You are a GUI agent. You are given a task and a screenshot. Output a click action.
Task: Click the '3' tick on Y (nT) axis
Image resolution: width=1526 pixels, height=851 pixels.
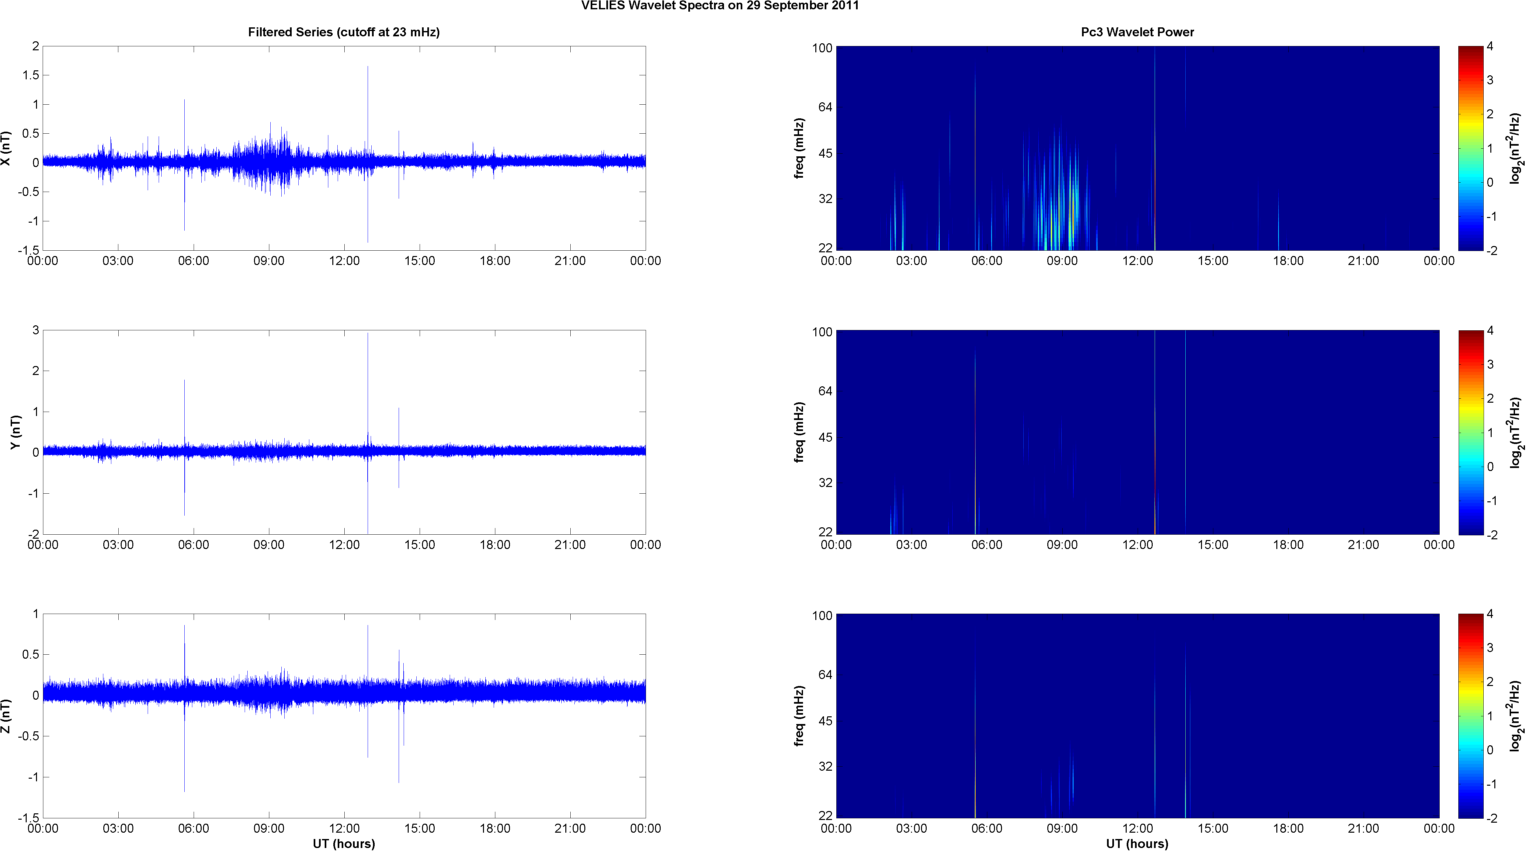click(x=36, y=331)
